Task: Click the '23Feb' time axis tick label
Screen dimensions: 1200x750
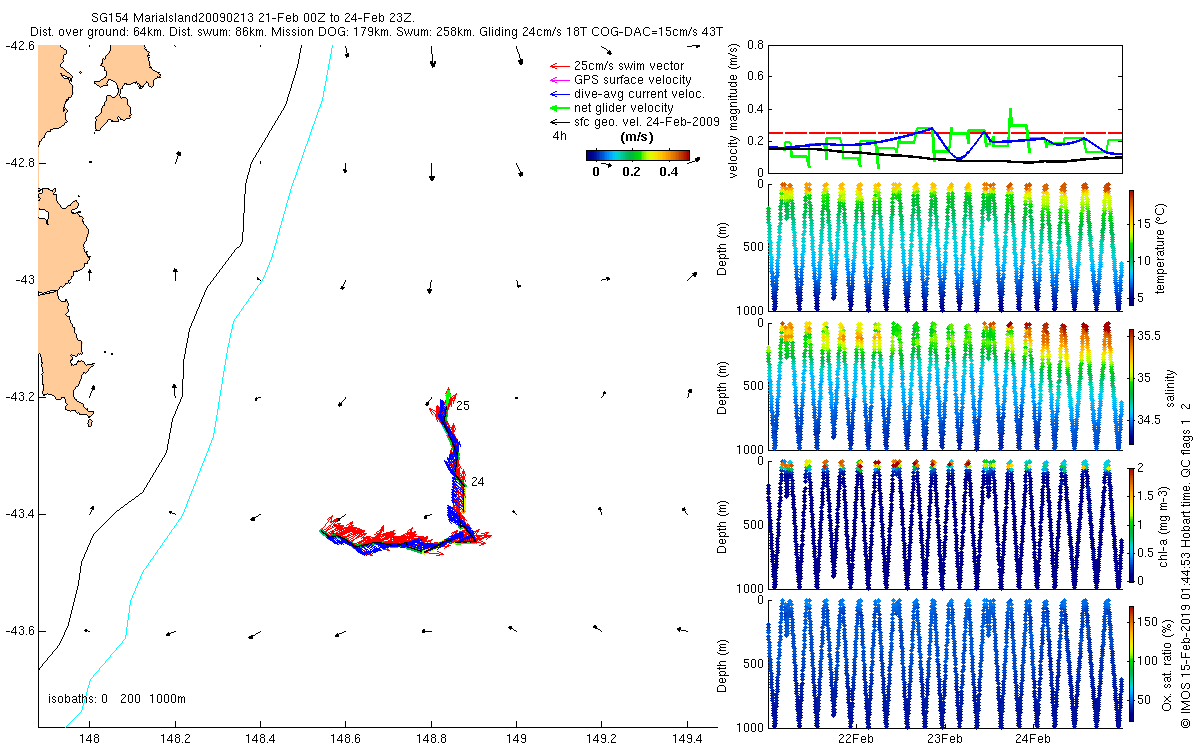Action: coord(945,739)
